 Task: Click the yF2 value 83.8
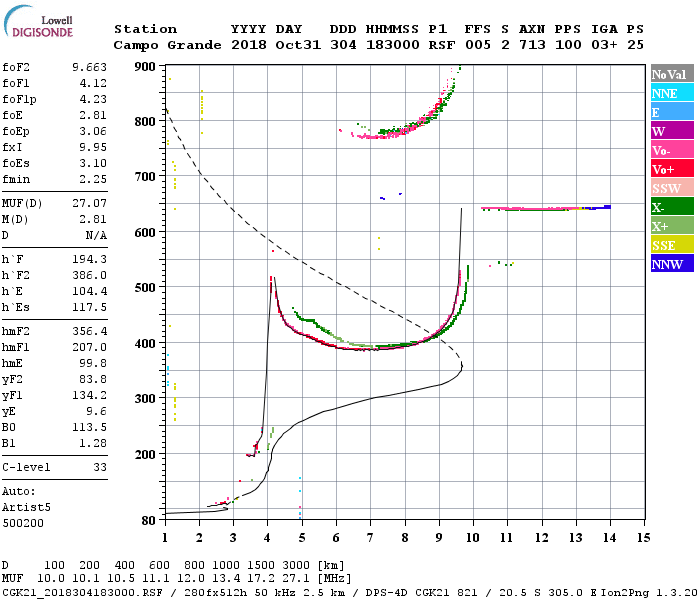pyautogui.click(x=93, y=380)
